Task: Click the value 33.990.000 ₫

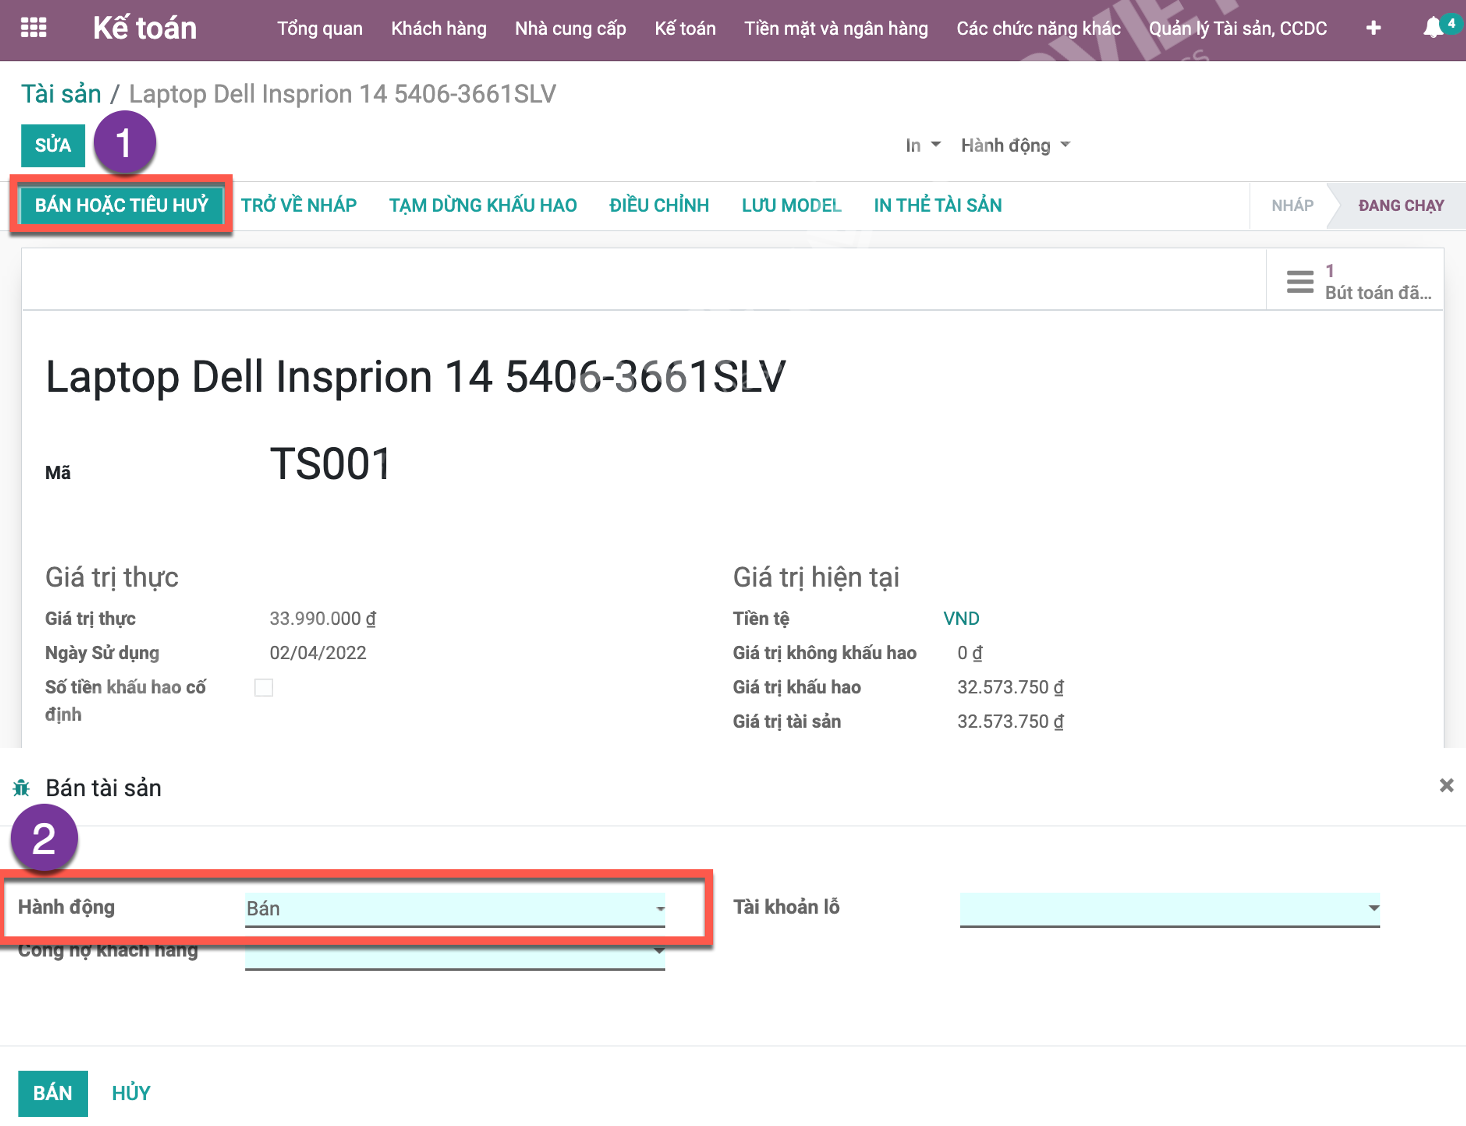Action: tap(323, 619)
